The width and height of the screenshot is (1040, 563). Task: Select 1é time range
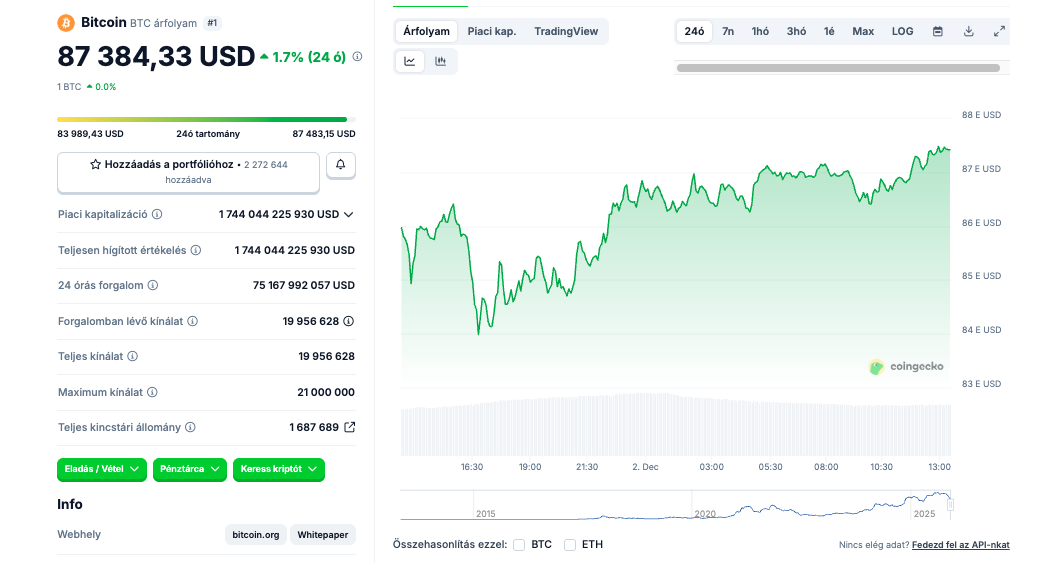coord(829,31)
